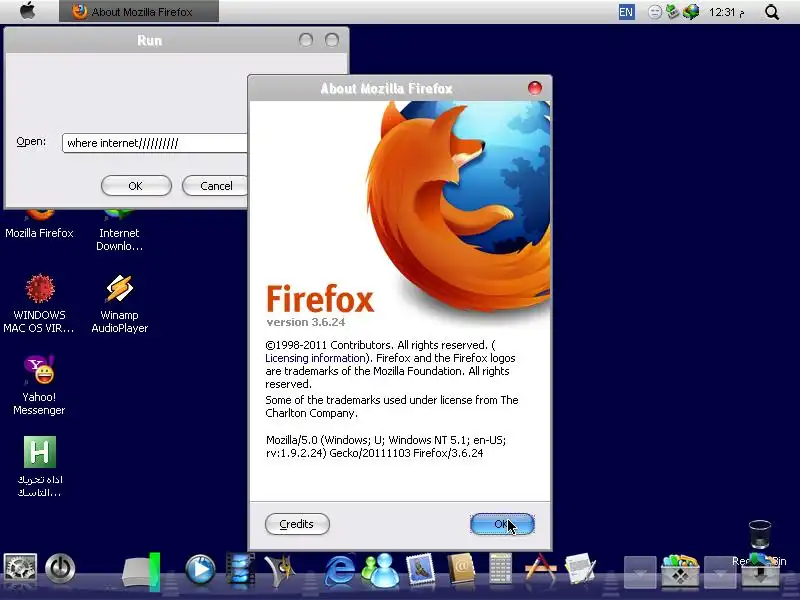Viewport: 800px width, 600px height.
Task: Select the Mozilla Firefox desktop shortcut
Action: (x=39, y=226)
